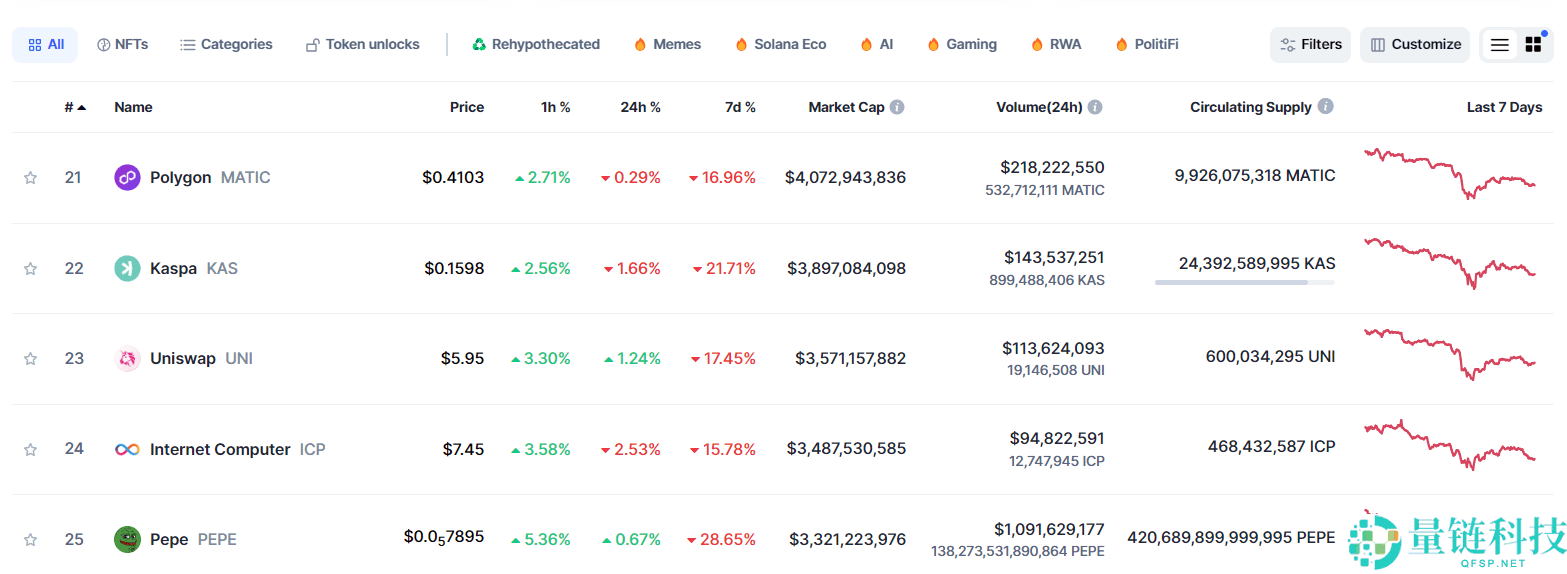The height and width of the screenshot is (574, 1567).
Task: Open the Categories tab
Action: (226, 45)
